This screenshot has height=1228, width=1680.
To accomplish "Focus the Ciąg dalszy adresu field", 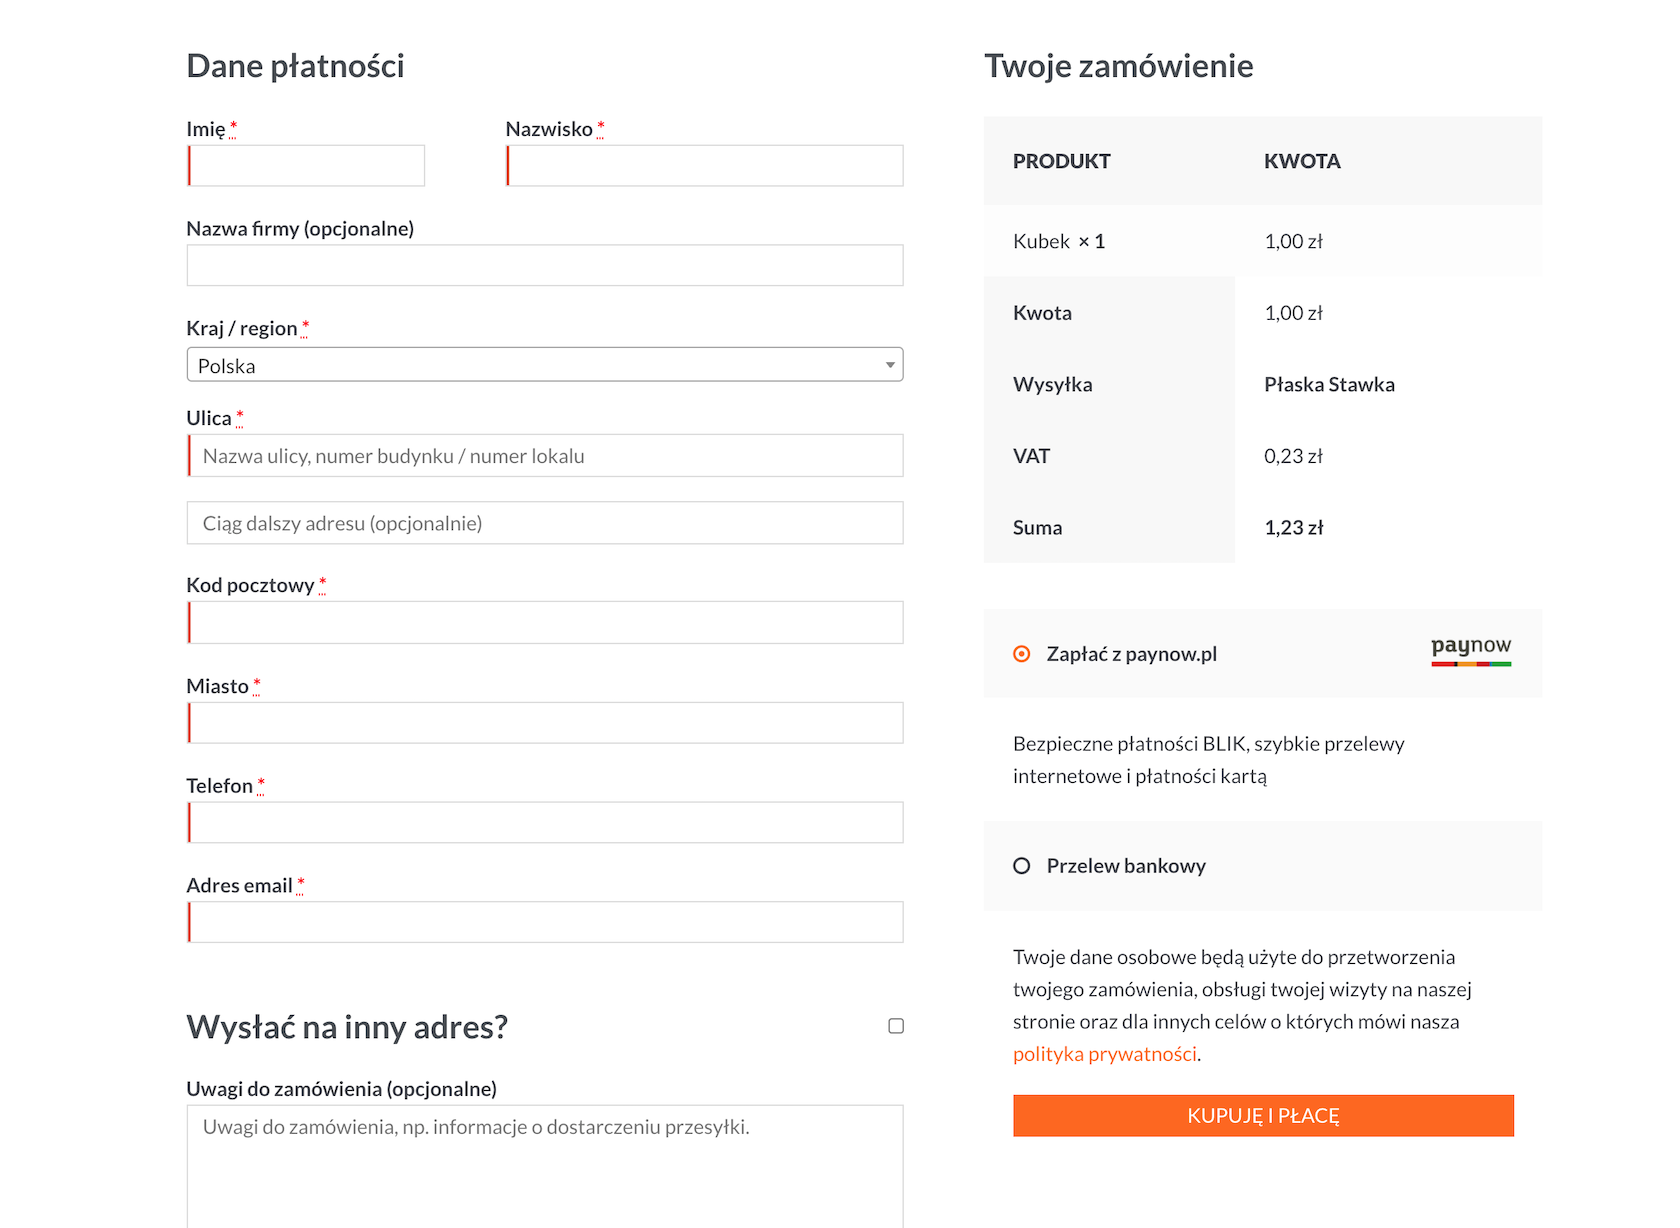I will point(544,523).
